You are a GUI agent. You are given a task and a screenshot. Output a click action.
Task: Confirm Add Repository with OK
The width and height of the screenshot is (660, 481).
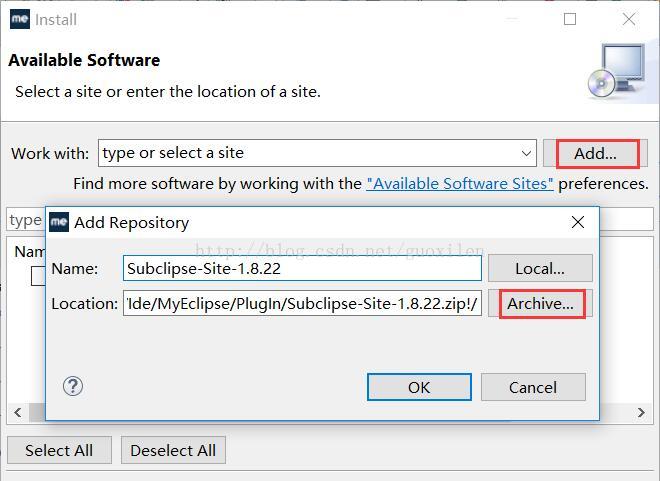pos(419,387)
